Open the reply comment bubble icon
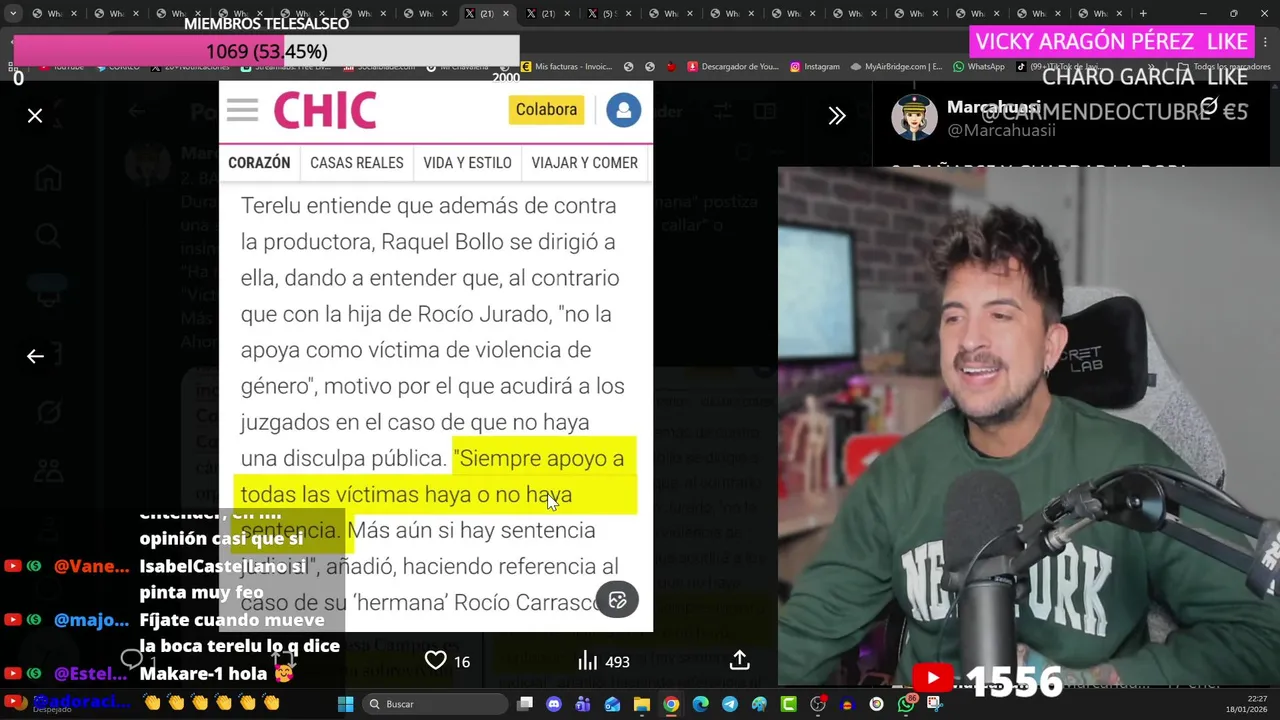Image resolution: width=1280 pixels, height=720 pixels. click(131, 659)
